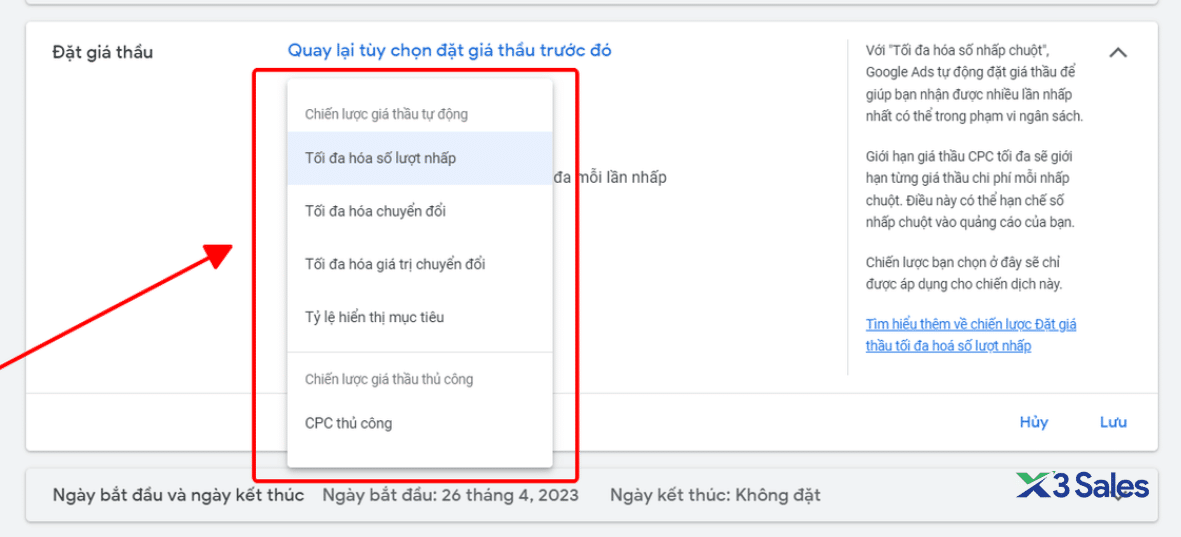The height and width of the screenshot is (537, 1181).
Task: Click Ngày bắt đầu: 26 tháng 4, 2023 text
Action: pyautogui.click(x=450, y=496)
